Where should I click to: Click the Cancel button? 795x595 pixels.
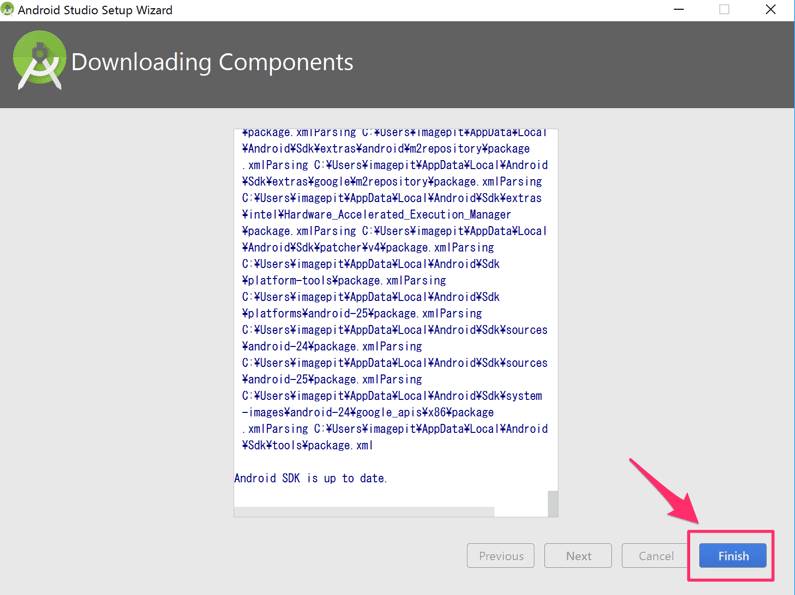[x=656, y=555]
